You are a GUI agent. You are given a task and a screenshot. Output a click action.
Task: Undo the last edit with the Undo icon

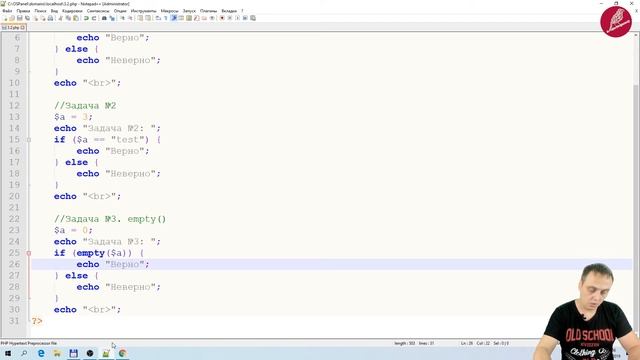click(x=86, y=18)
